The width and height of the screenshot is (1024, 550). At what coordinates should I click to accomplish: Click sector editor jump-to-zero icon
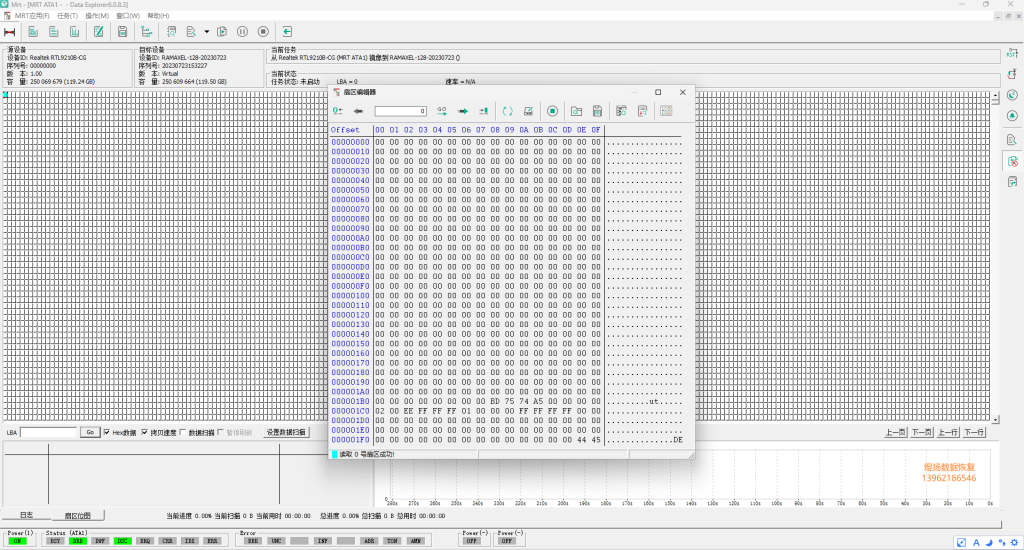338,111
